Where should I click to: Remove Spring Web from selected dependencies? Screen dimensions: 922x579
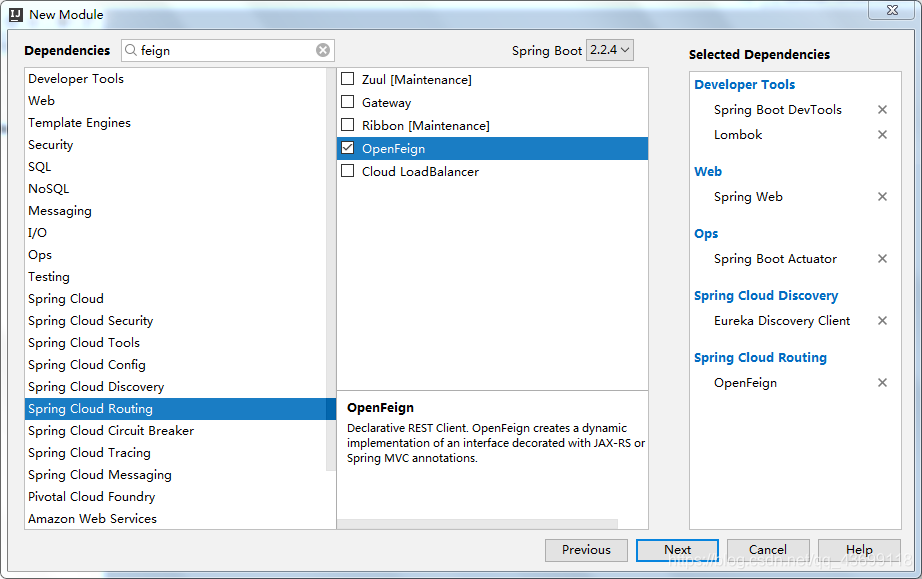tap(882, 196)
